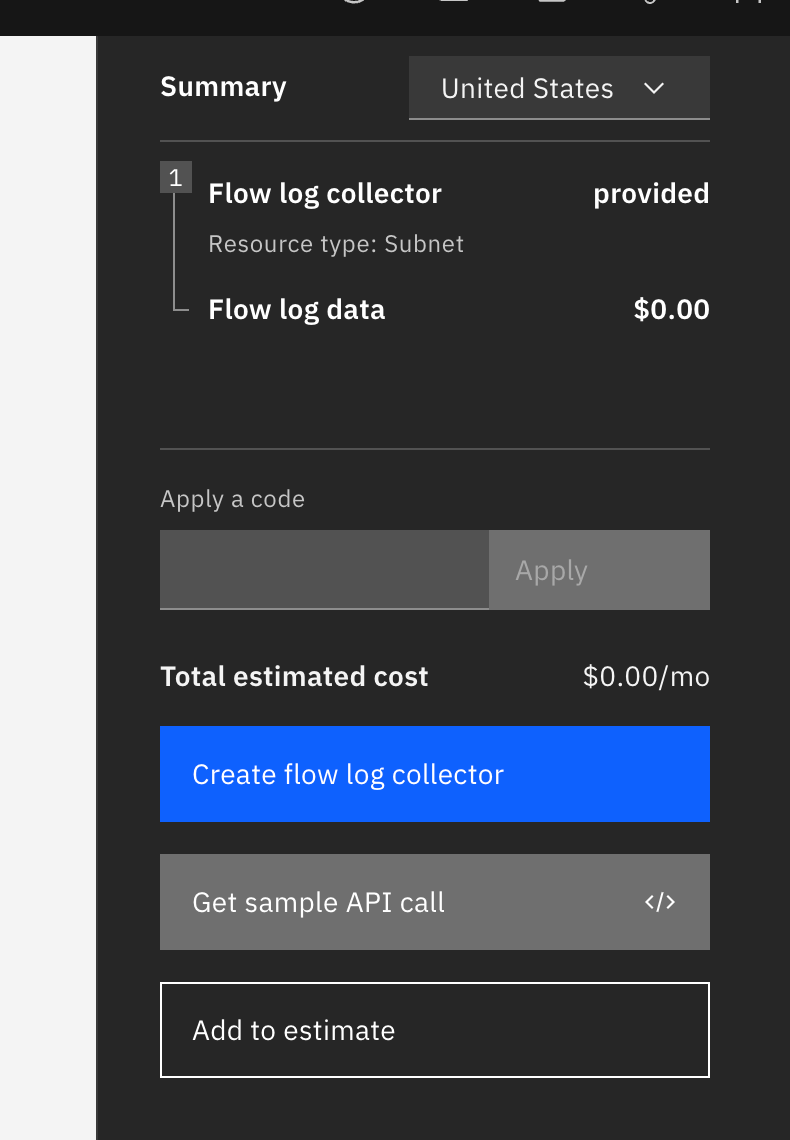Click the Total estimated cost amount
This screenshot has width=790, height=1140.
tap(645, 676)
